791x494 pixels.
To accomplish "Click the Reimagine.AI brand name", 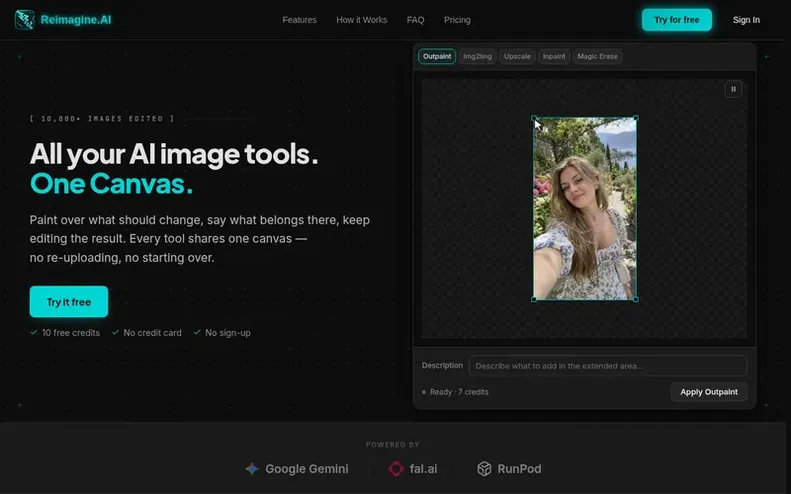I will (x=76, y=20).
